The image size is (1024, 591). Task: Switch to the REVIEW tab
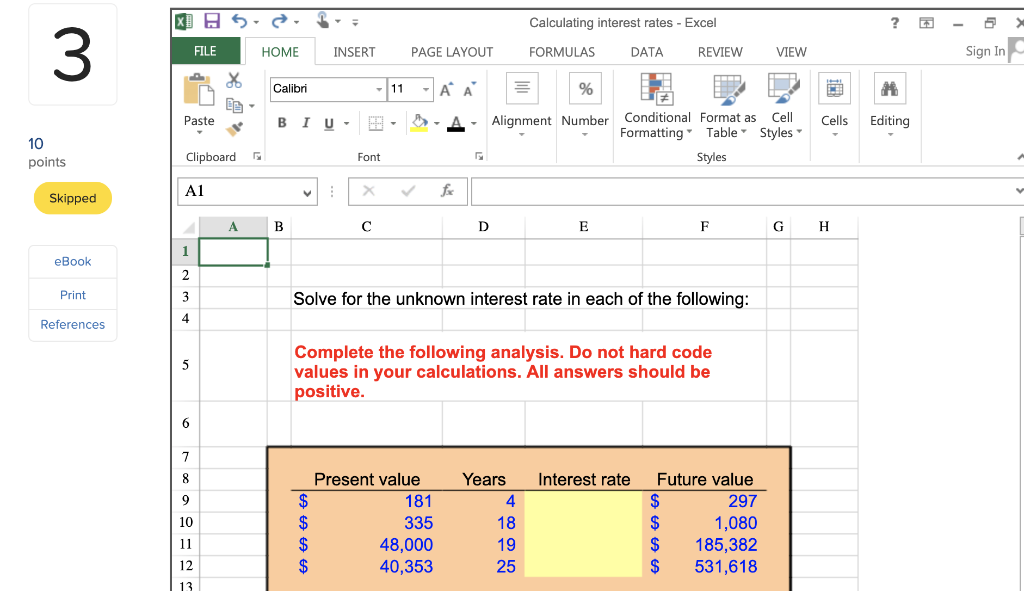(720, 52)
